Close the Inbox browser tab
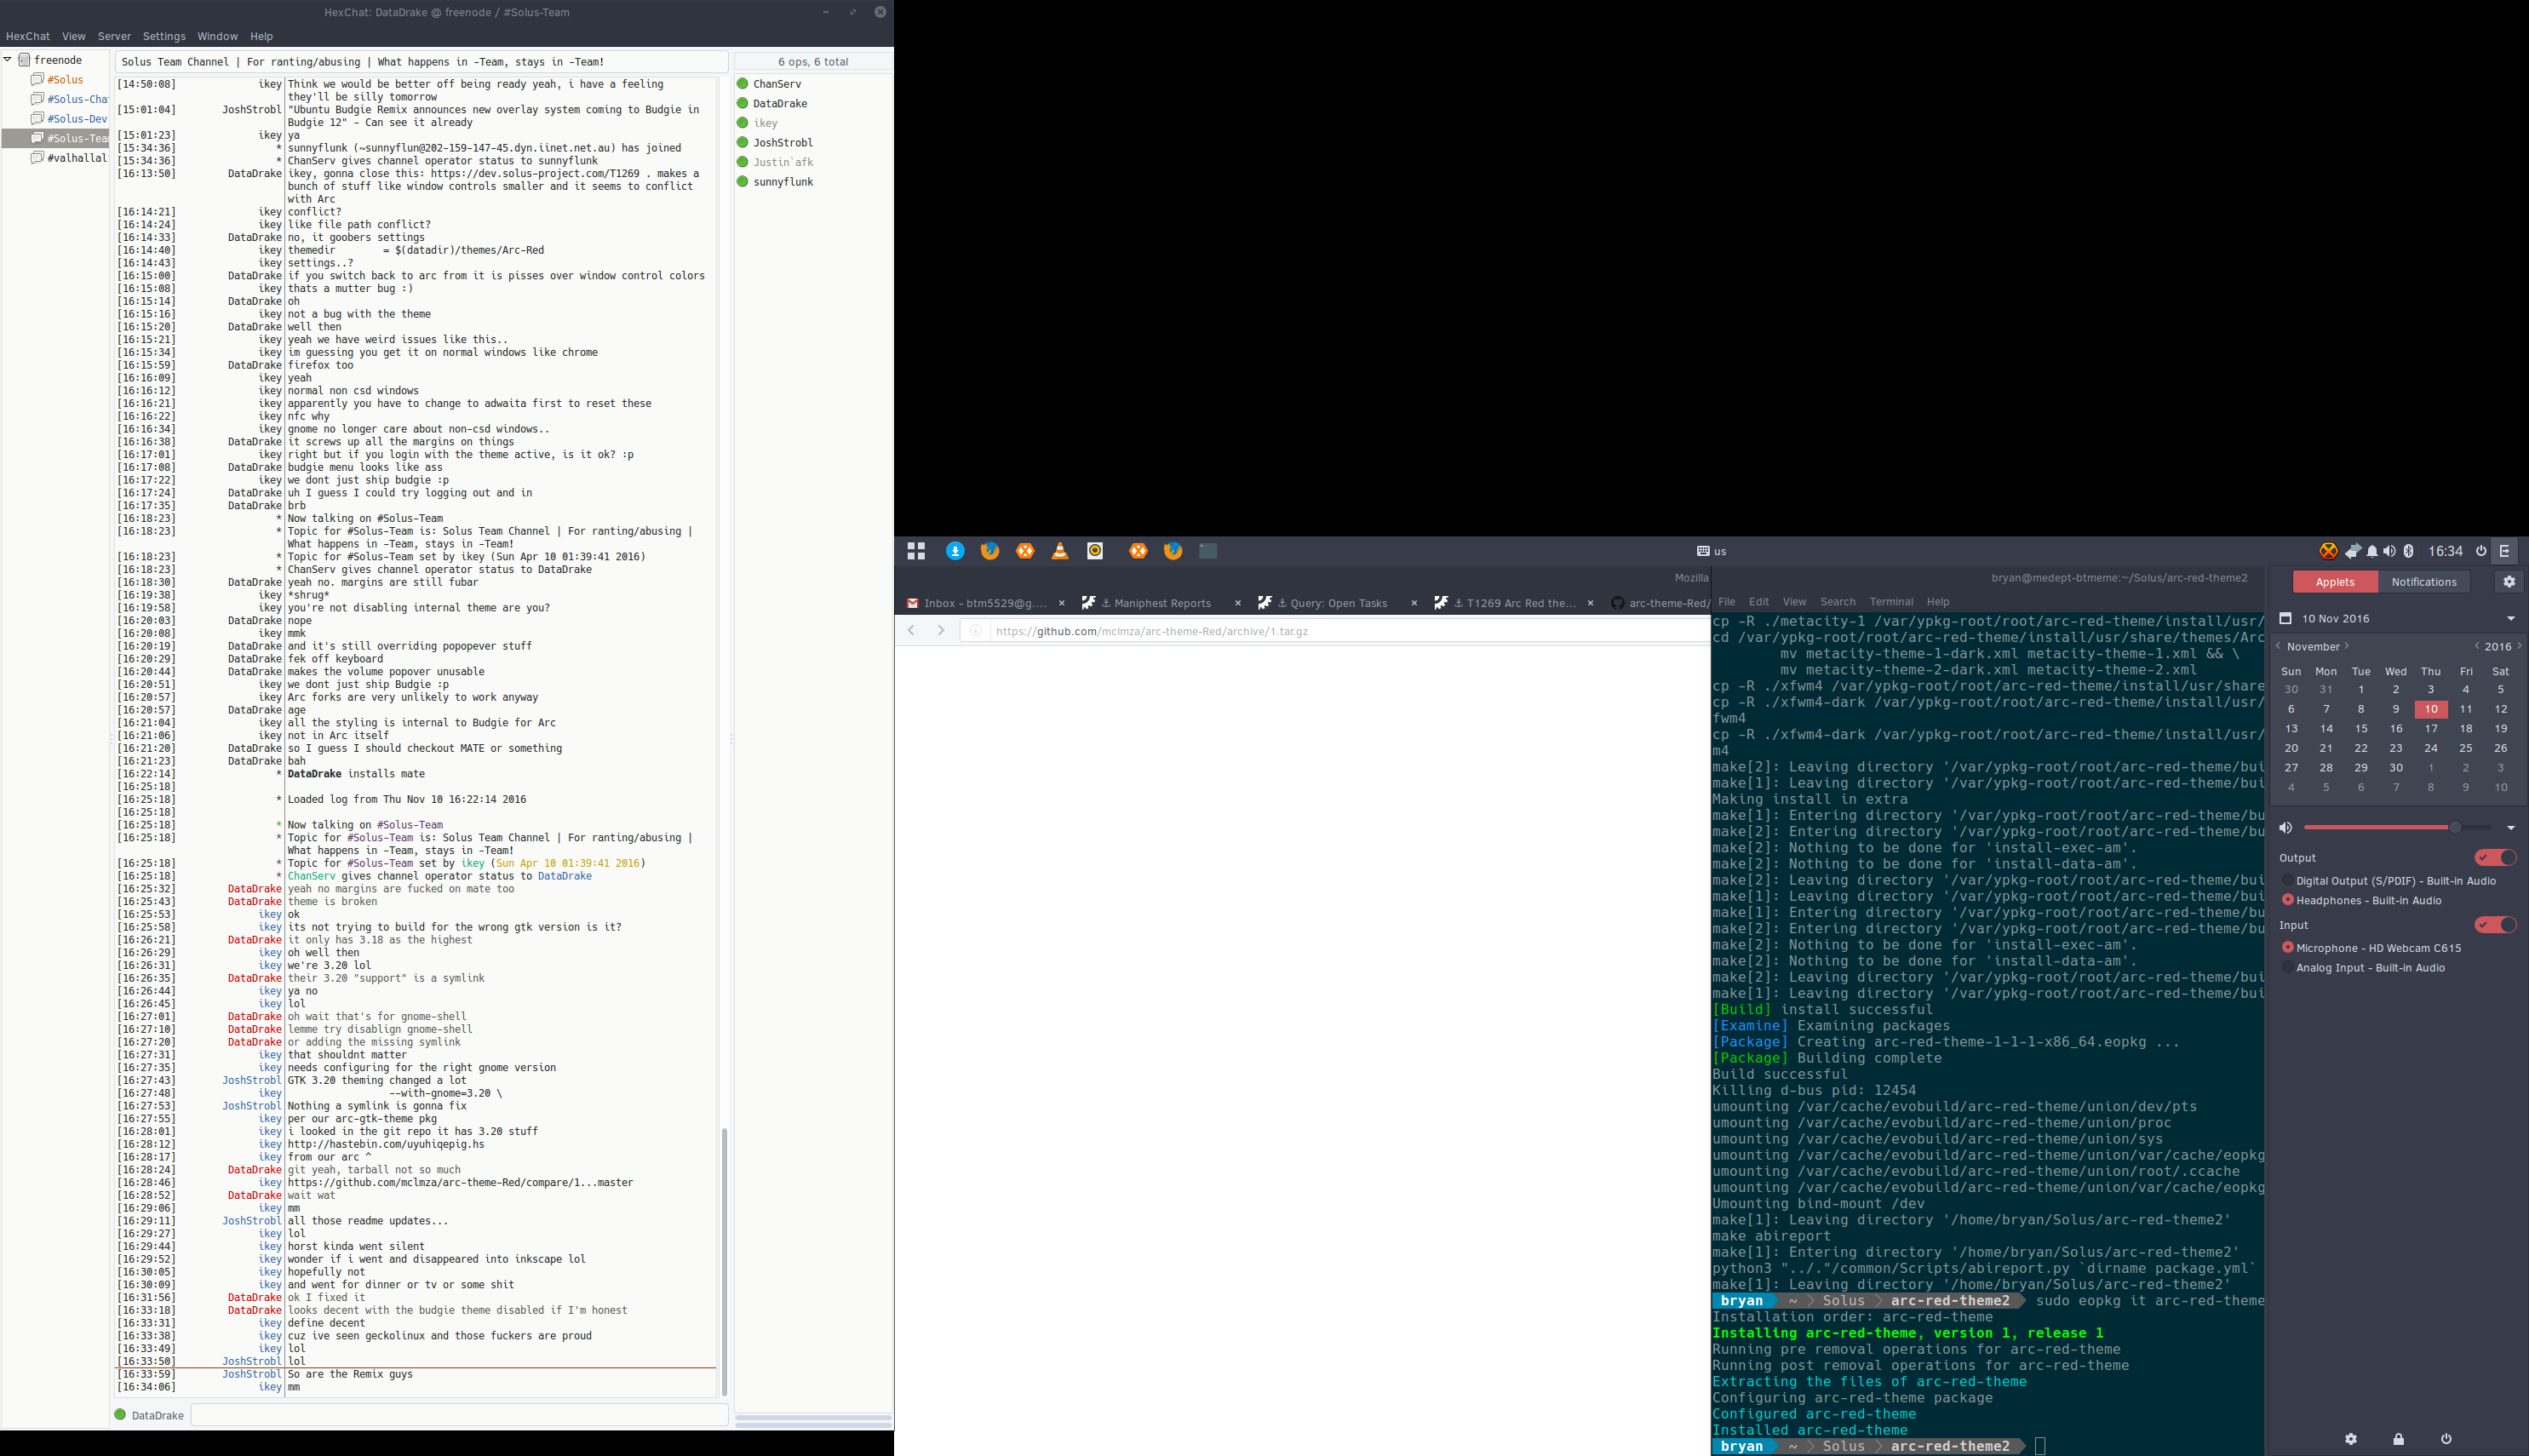 [1061, 603]
